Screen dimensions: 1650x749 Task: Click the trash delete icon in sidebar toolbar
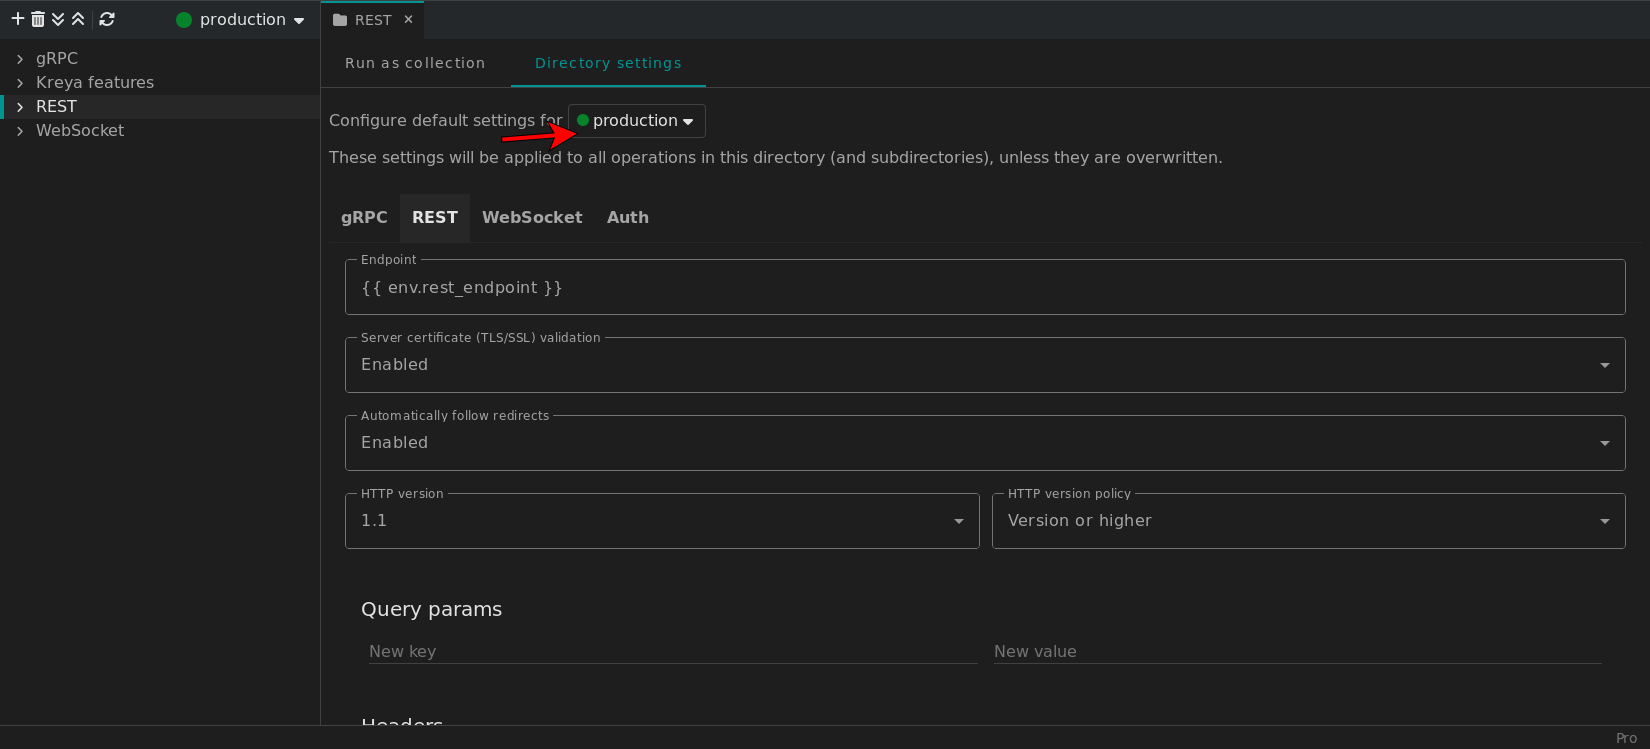point(38,19)
